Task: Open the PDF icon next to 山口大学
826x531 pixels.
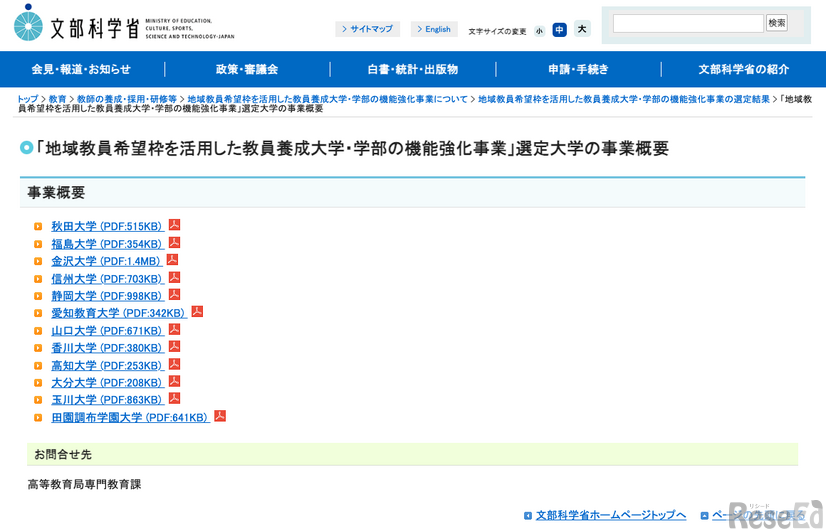Action: pos(174,329)
